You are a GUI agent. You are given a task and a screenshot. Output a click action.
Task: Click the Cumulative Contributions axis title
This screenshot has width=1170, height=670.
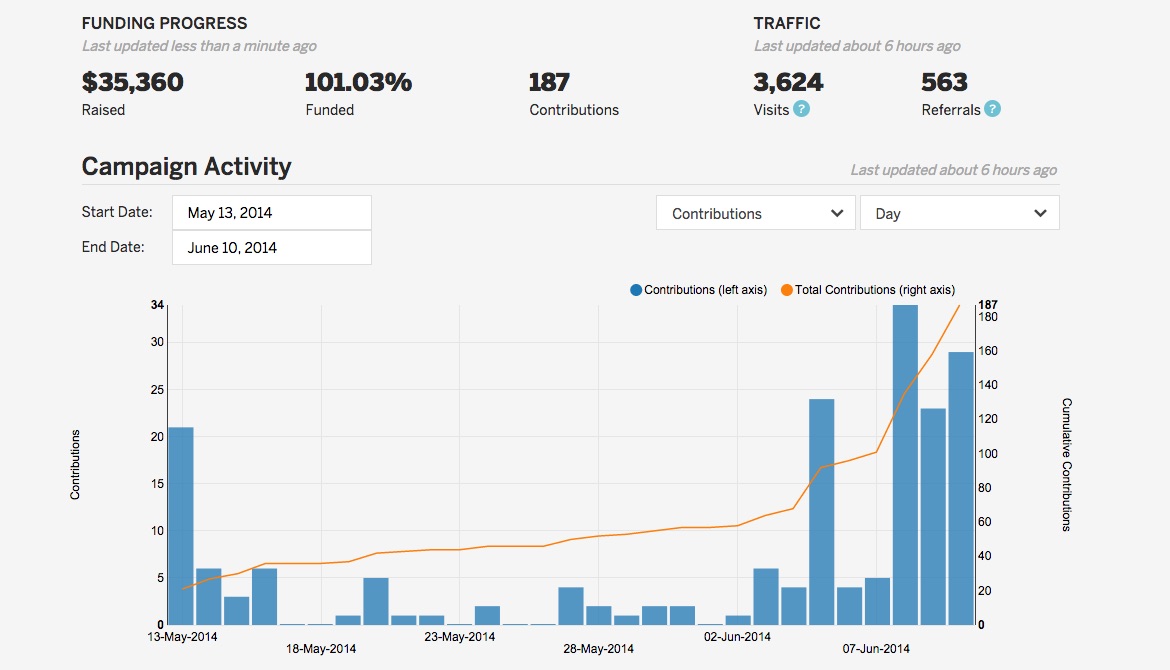point(1067,465)
